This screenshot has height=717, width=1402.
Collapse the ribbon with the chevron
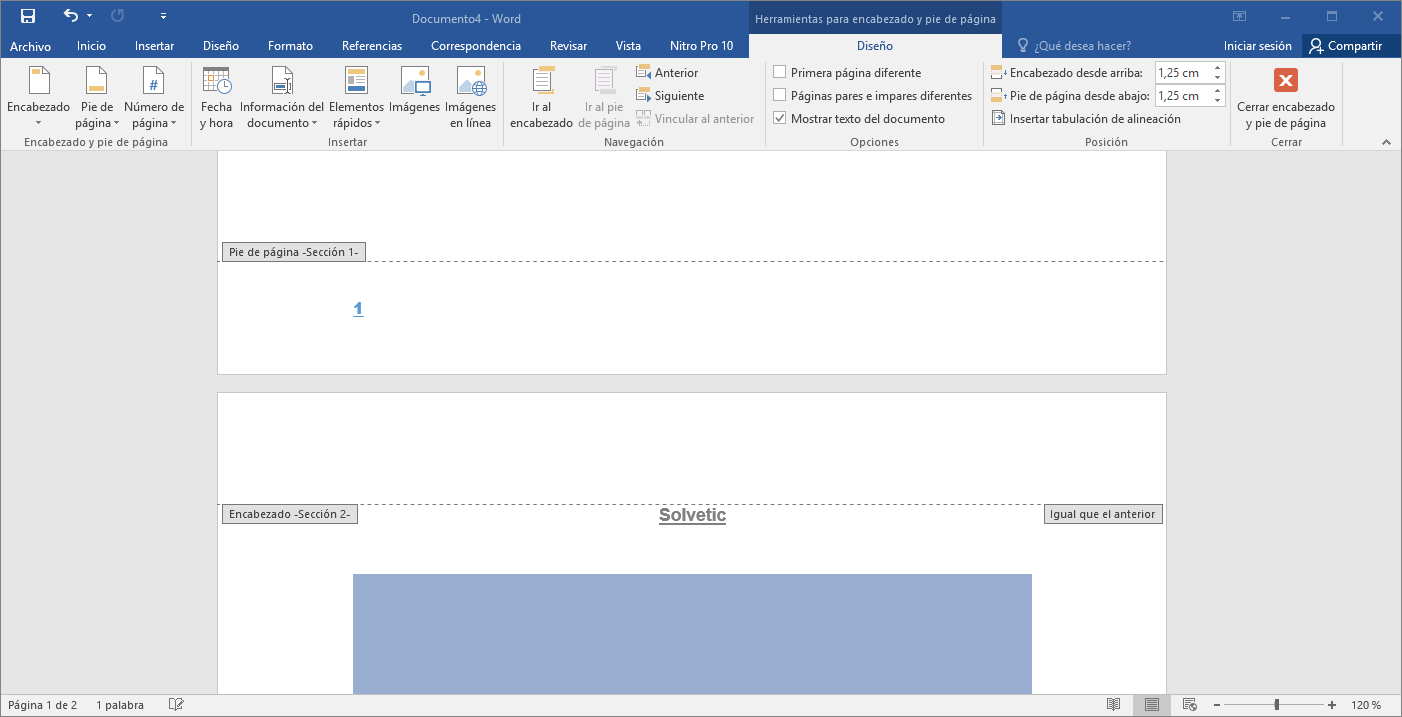pyautogui.click(x=1386, y=142)
